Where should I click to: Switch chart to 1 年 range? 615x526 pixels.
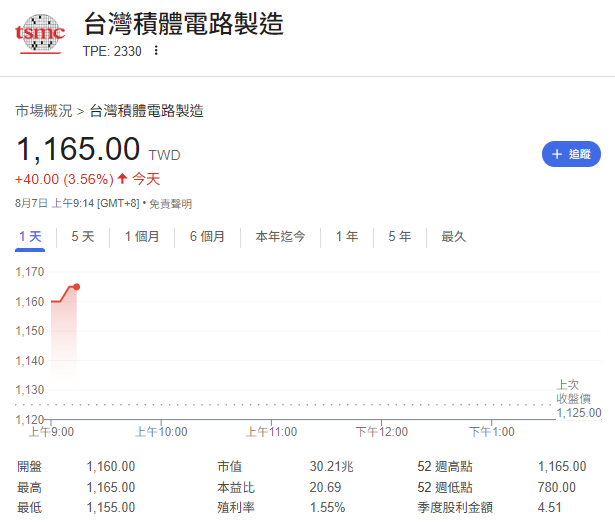(347, 237)
